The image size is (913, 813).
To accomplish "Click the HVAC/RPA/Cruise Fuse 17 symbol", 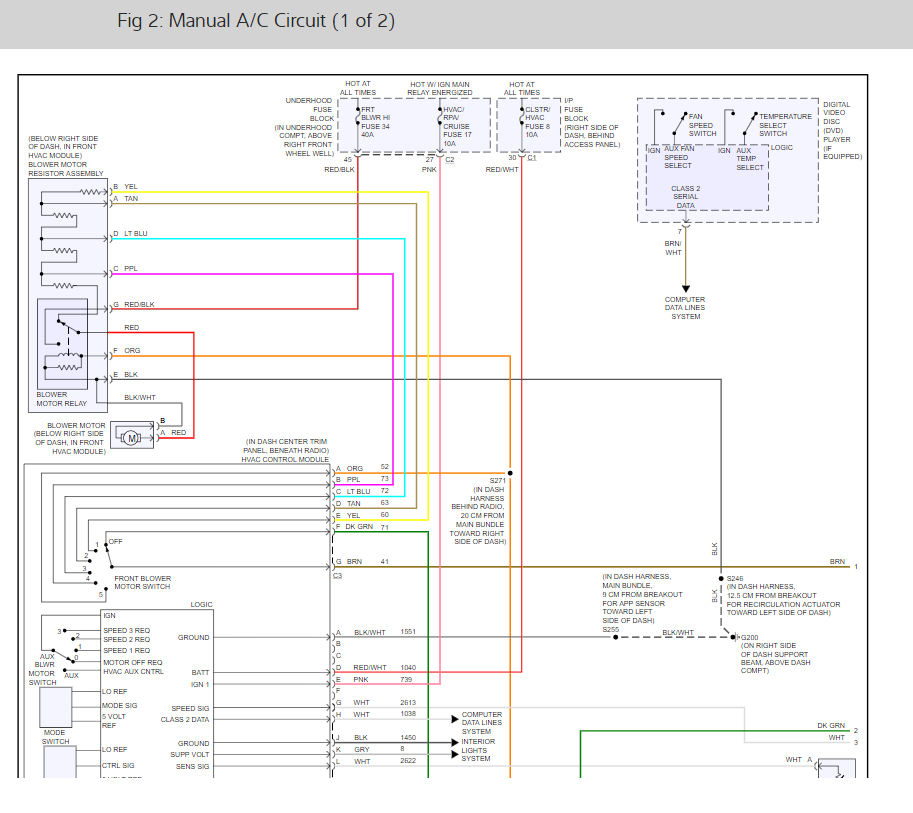I will pyautogui.click(x=439, y=121).
